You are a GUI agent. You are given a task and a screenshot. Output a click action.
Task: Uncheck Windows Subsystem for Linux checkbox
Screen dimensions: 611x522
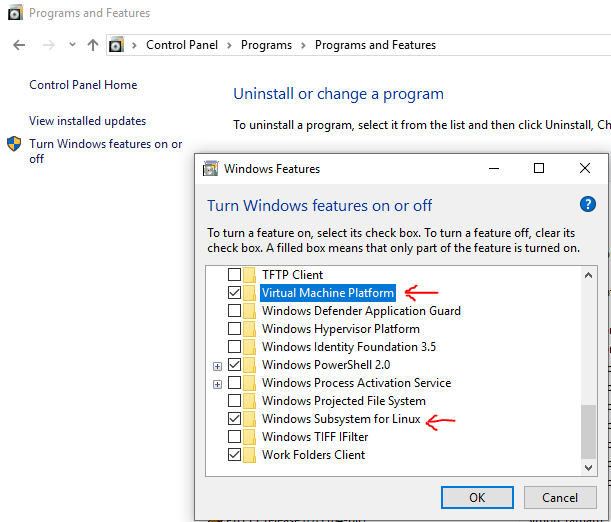tap(234, 418)
